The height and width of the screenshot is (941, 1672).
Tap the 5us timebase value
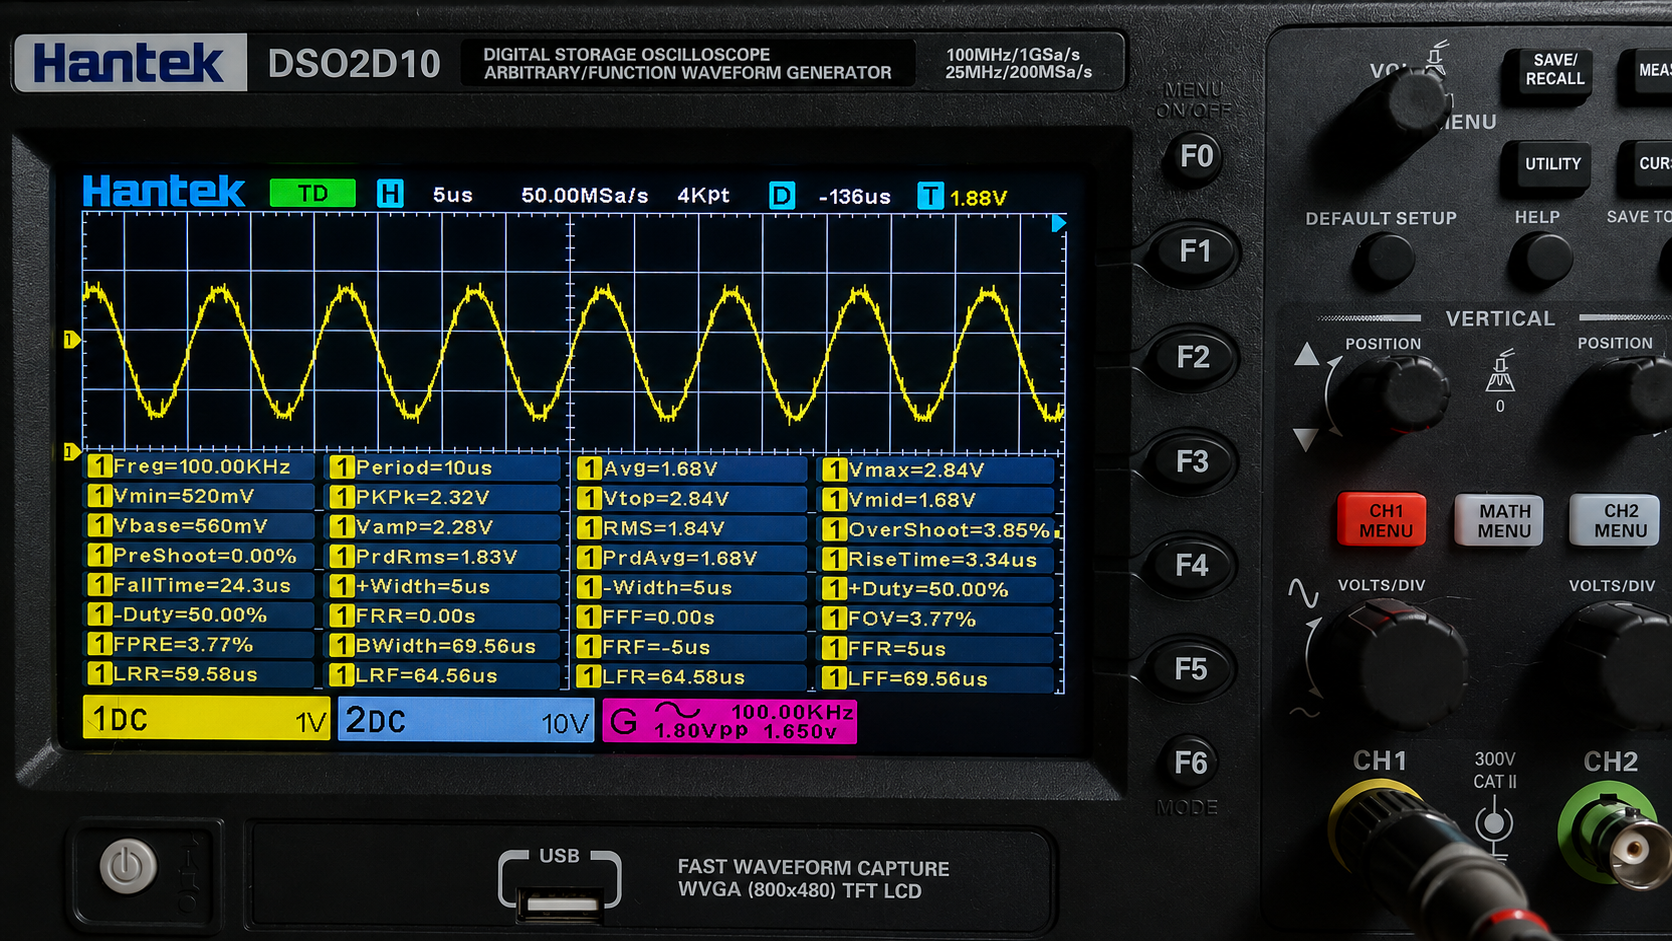(x=452, y=195)
